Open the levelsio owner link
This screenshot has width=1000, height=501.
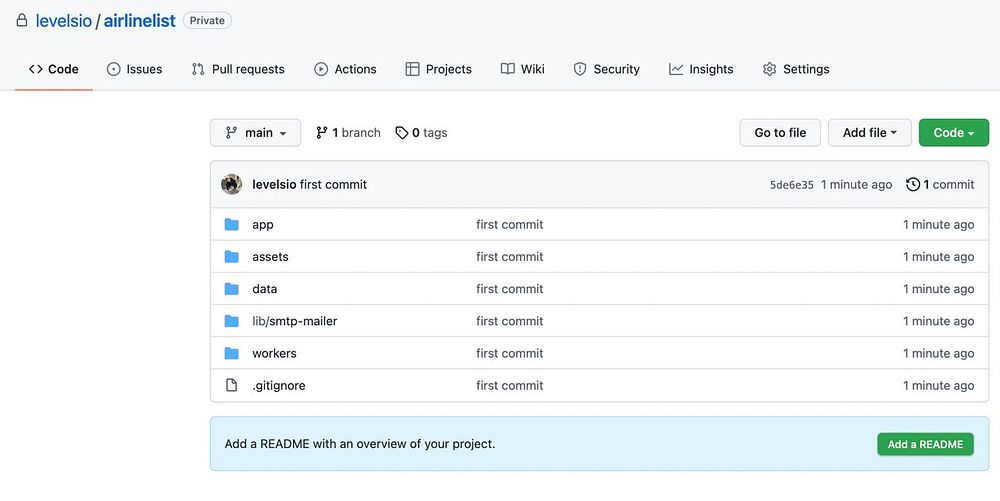click(x=64, y=20)
